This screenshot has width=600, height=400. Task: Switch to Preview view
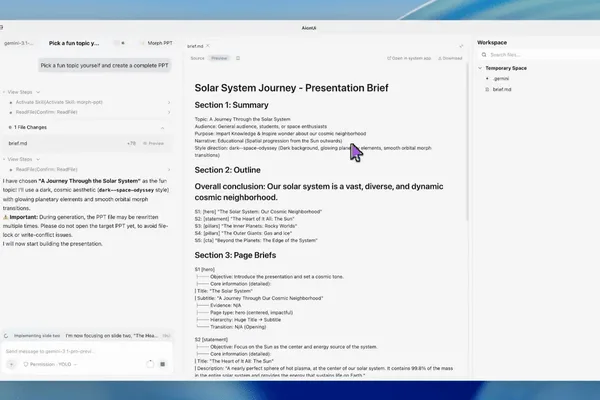[219, 58]
